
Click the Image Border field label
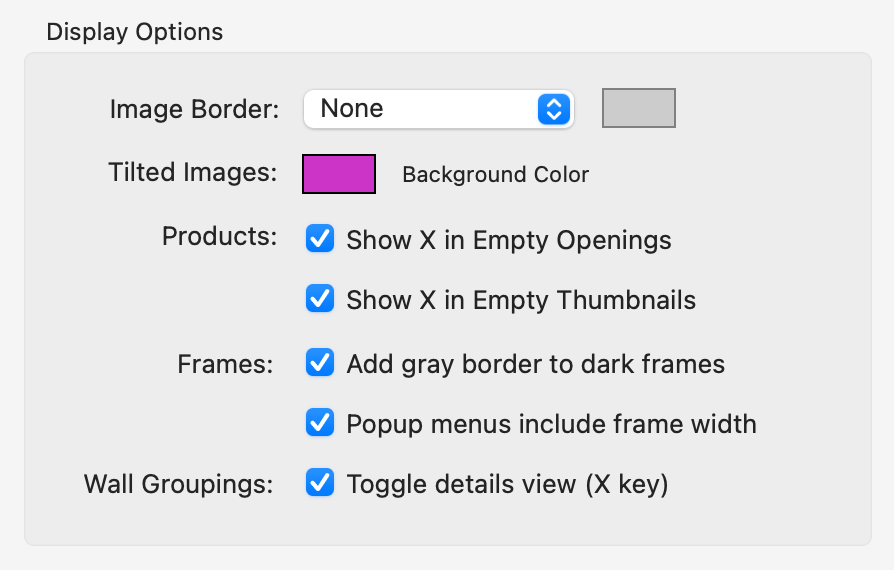(194, 110)
